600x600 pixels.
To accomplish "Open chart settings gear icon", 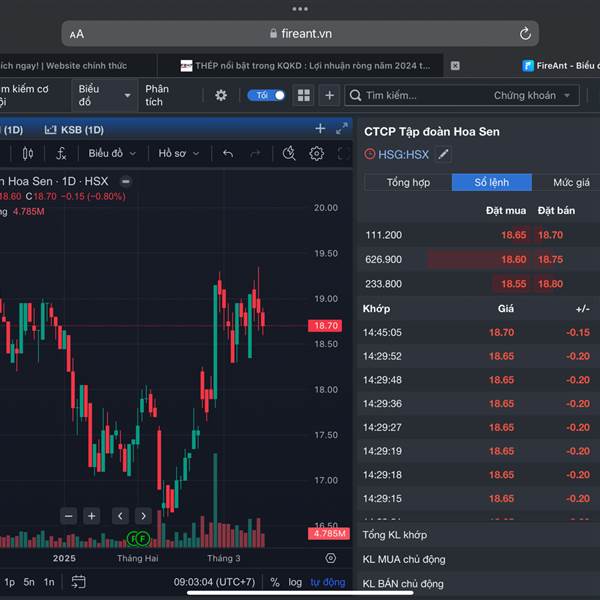I will click(316, 154).
